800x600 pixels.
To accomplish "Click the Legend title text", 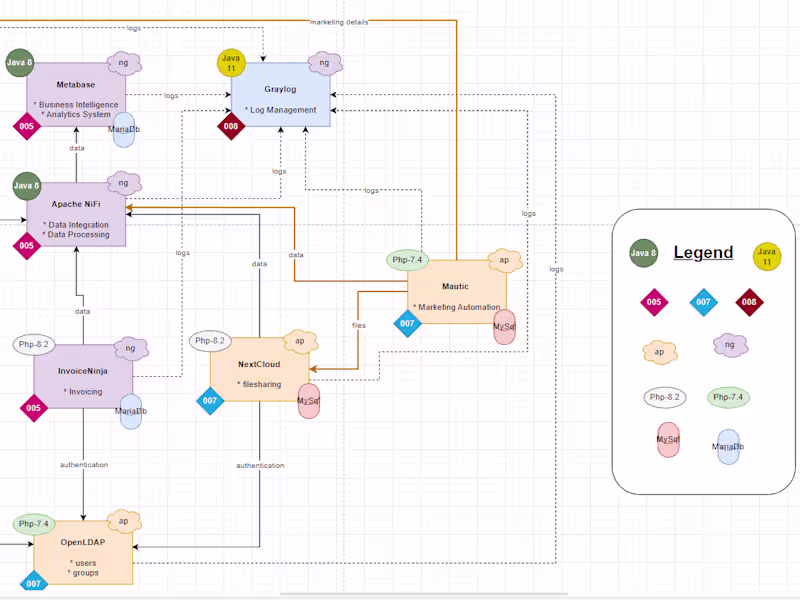I will pyautogui.click(x=703, y=253).
